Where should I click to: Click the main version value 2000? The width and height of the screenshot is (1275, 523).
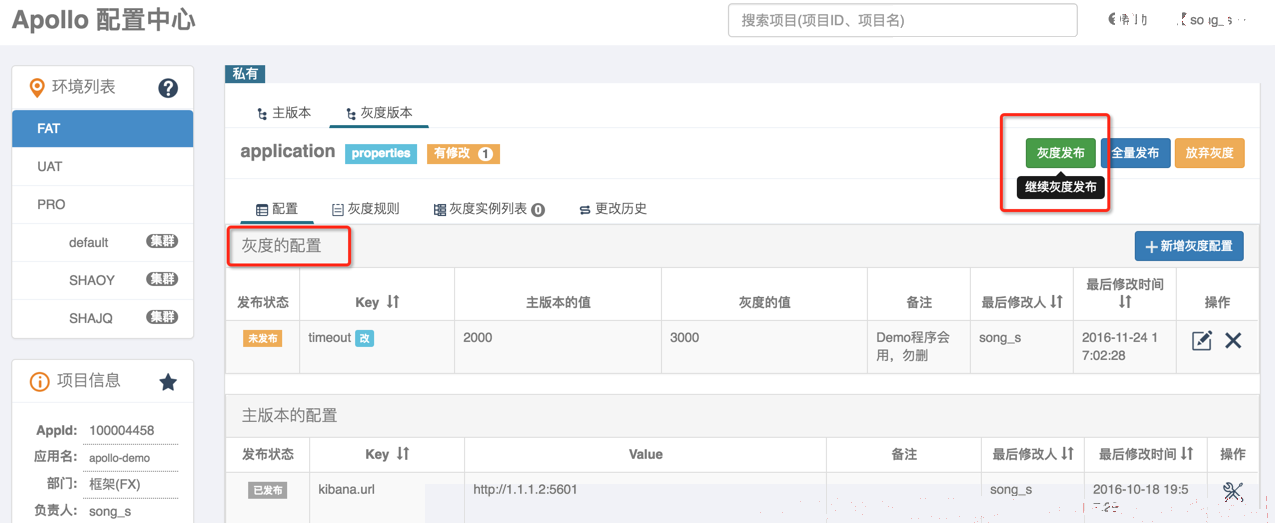(x=478, y=338)
